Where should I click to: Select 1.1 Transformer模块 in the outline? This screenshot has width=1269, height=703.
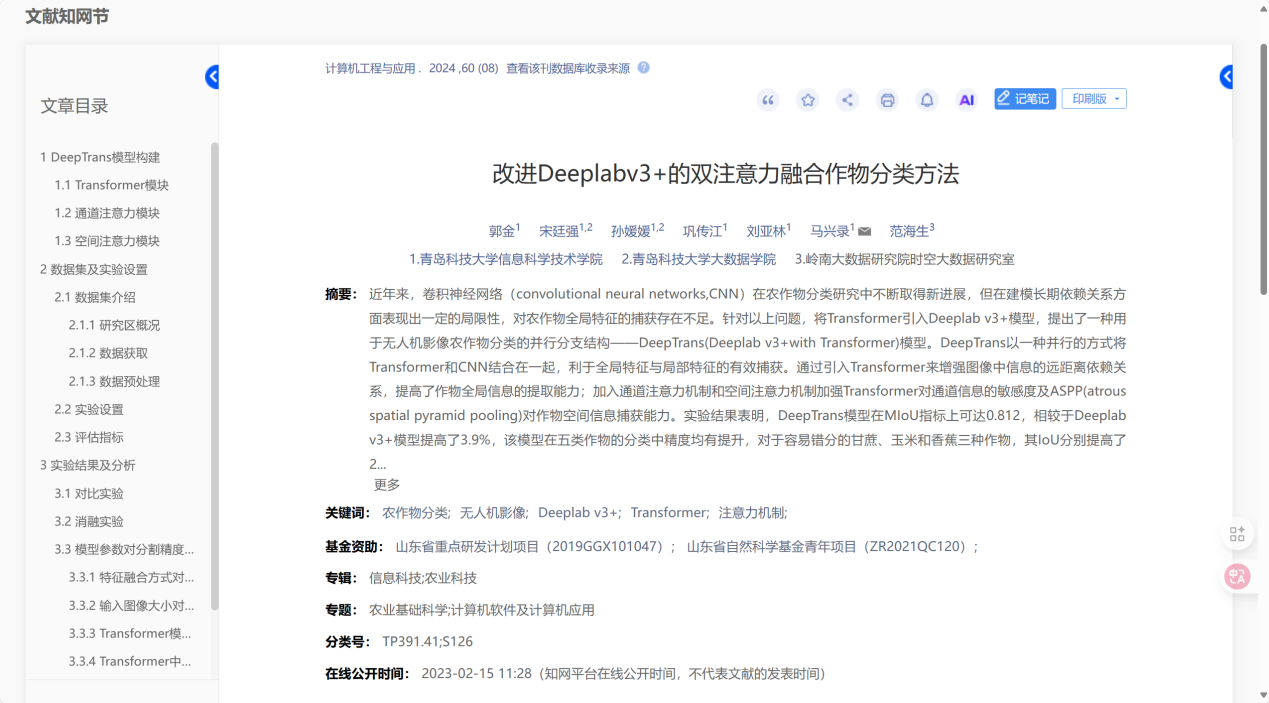(111, 185)
